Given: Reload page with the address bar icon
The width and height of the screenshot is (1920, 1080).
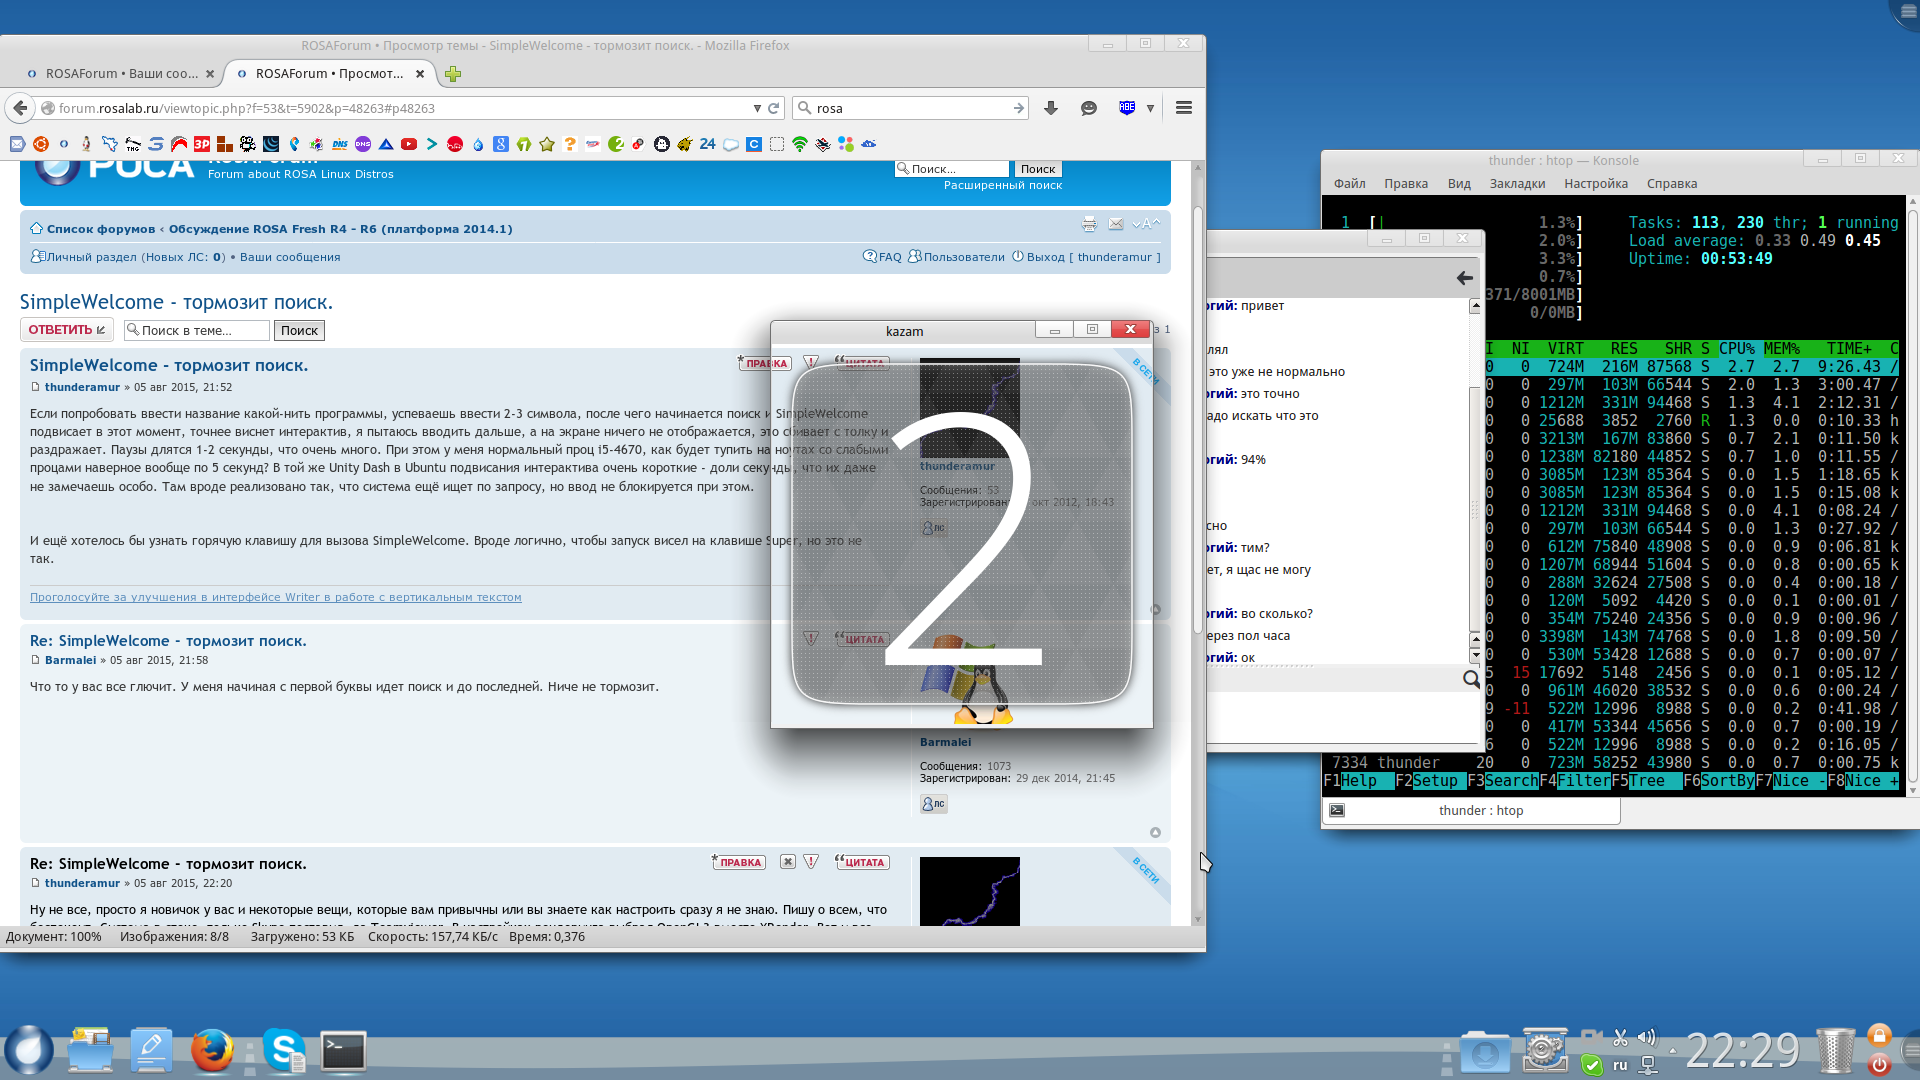Looking at the screenshot, I should pyautogui.click(x=773, y=108).
